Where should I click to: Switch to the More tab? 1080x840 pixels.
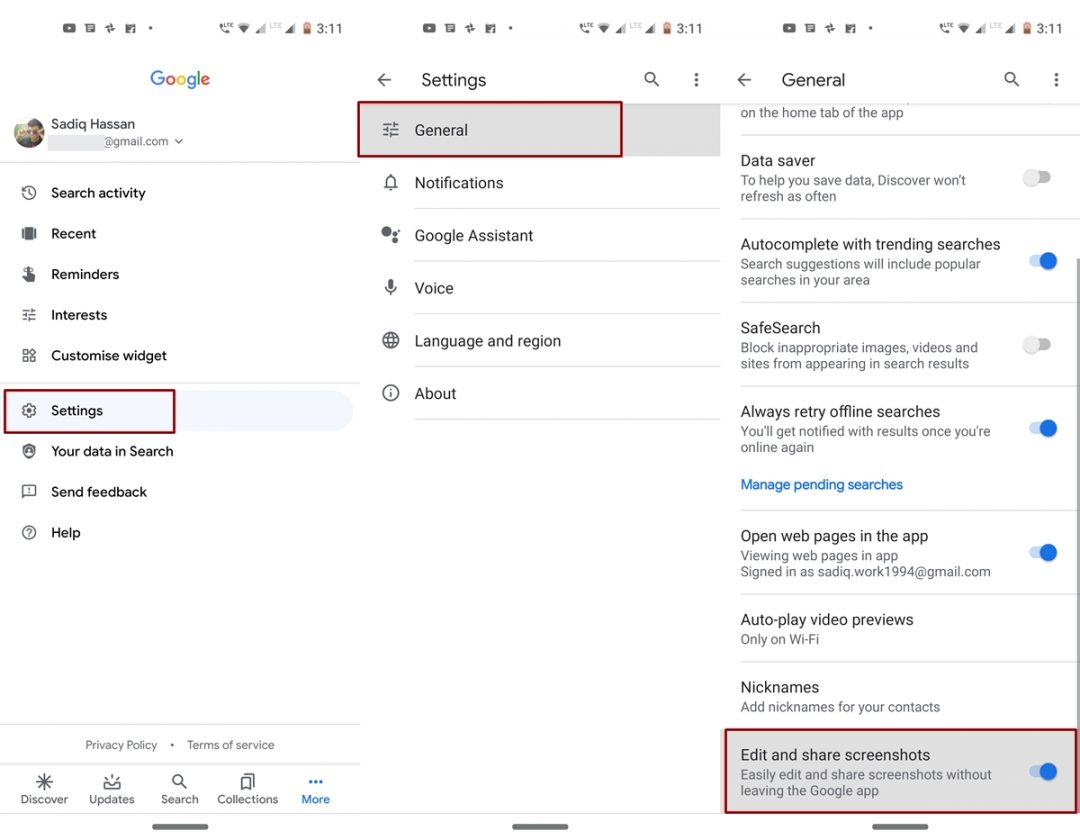click(x=315, y=789)
